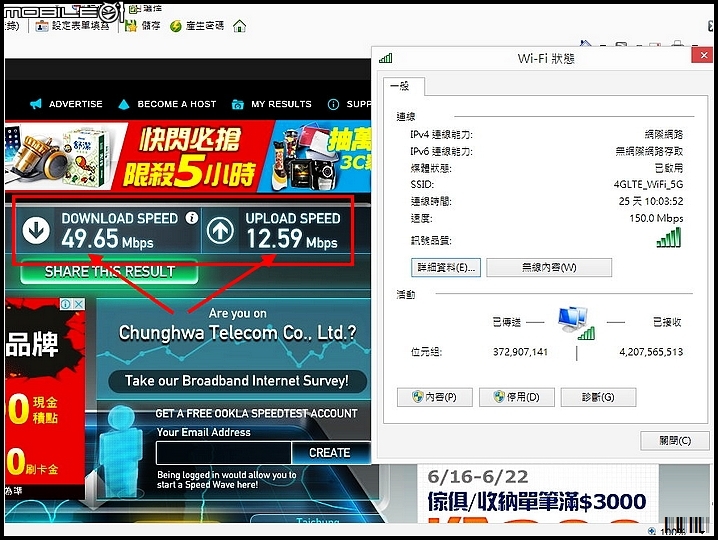
Task: Click the Wi-Fi signal icon in dialog title
Action: click(x=386, y=58)
